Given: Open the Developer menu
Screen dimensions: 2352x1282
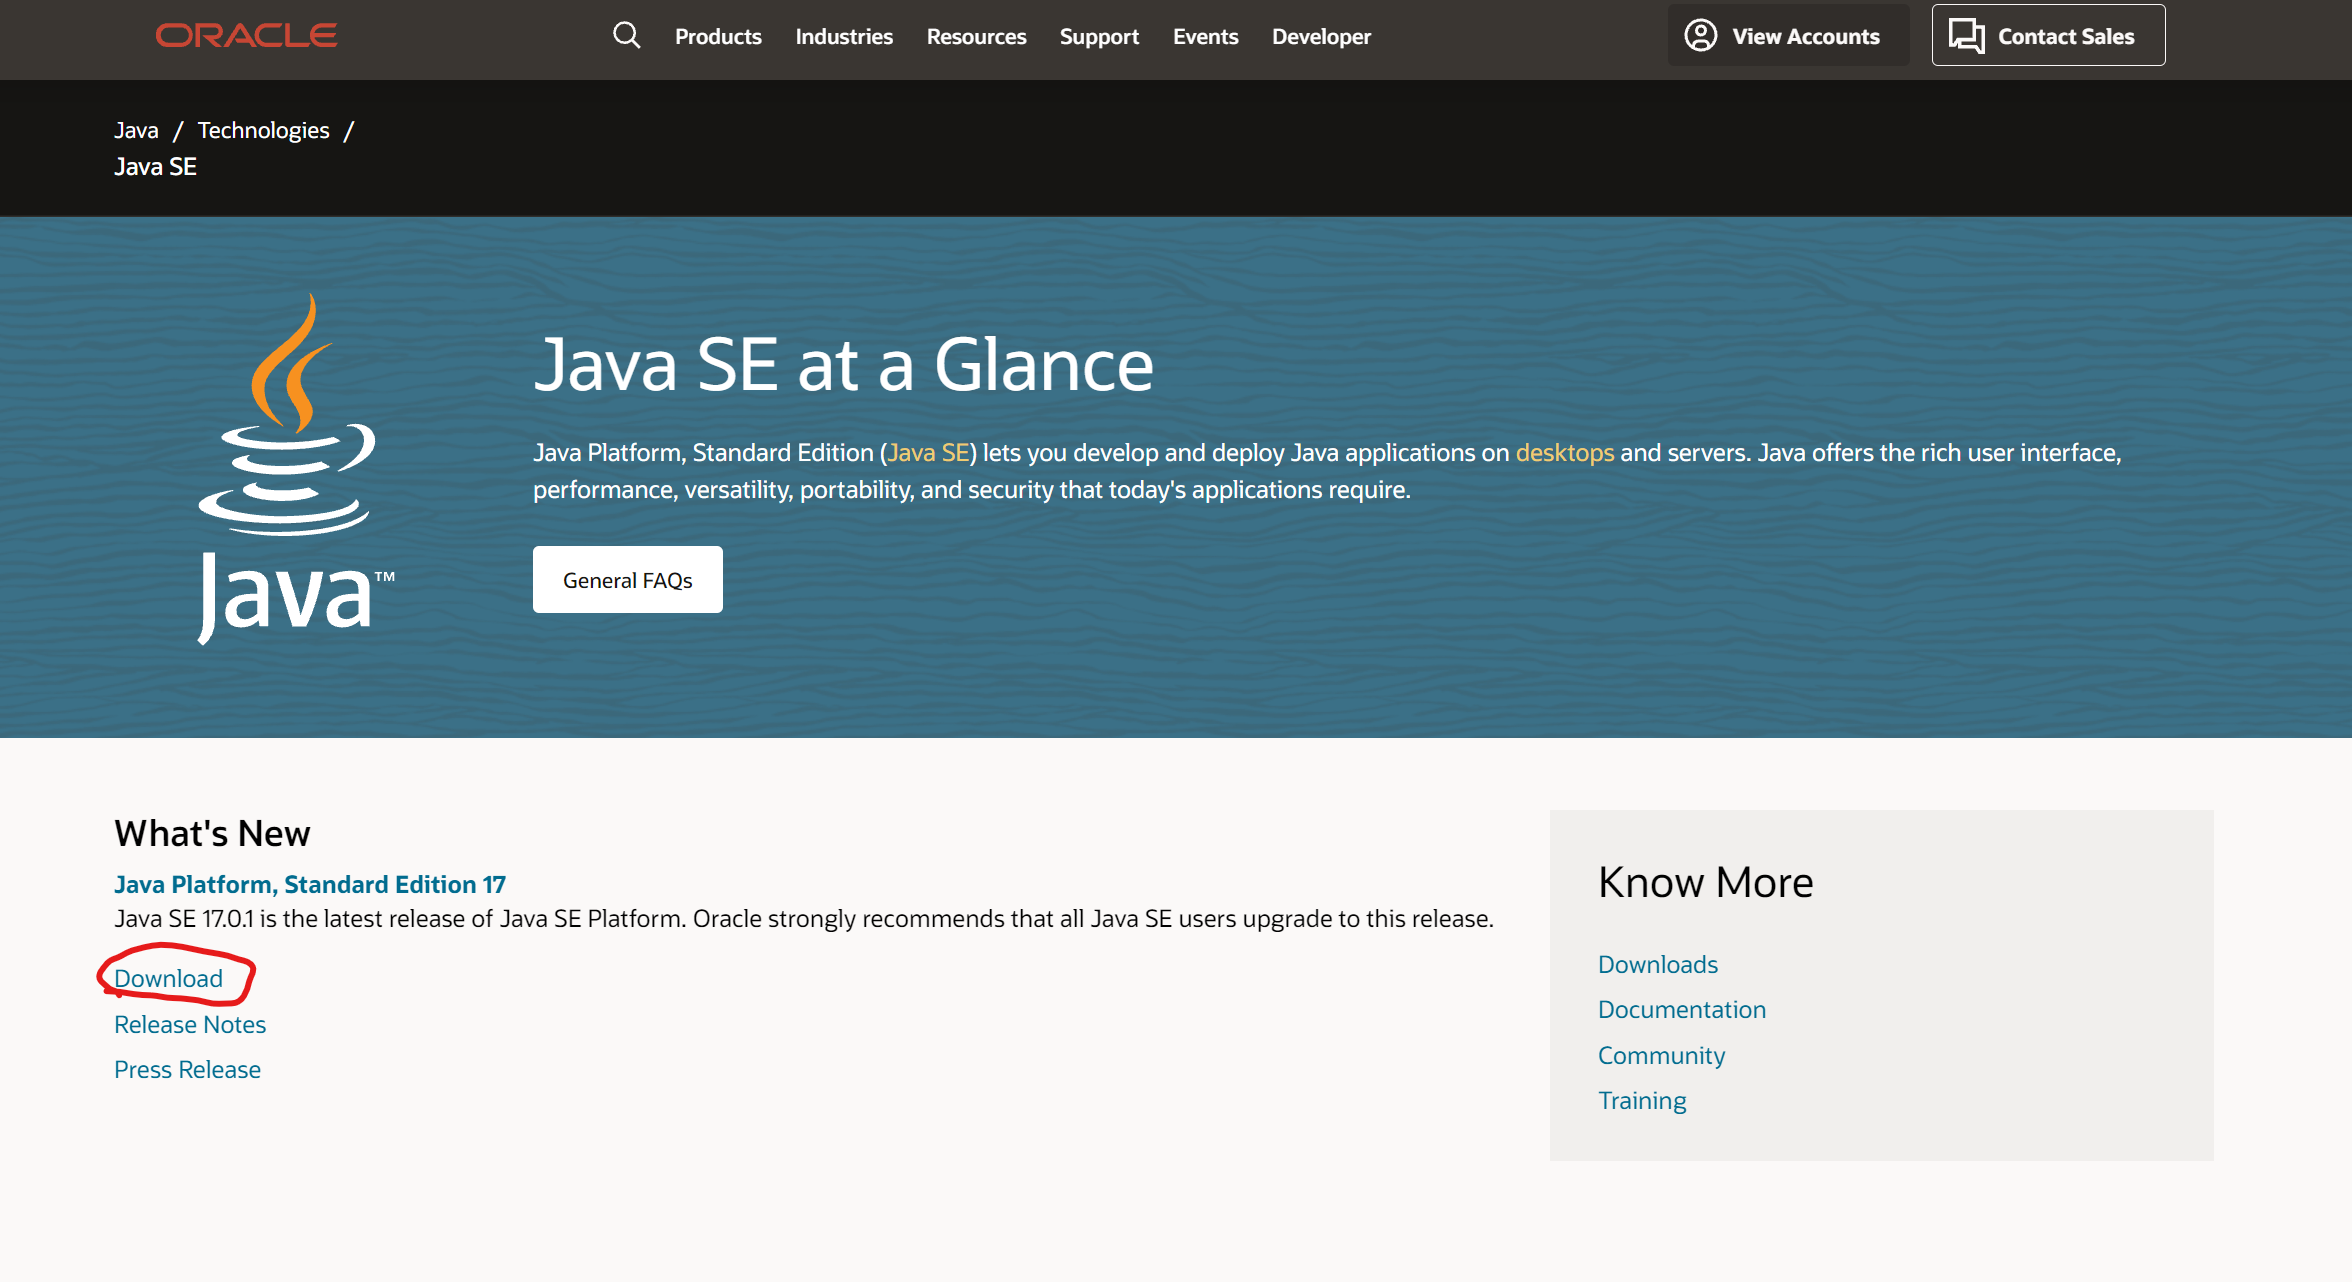Looking at the screenshot, I should 1321,37.
